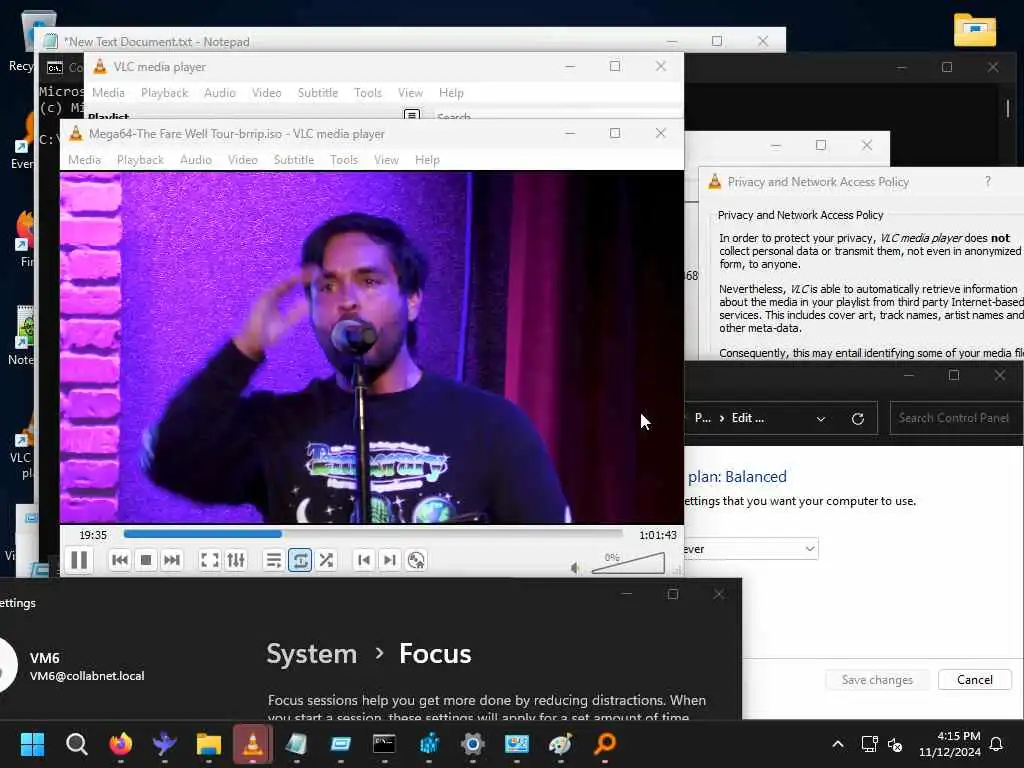
Task: Open the power setting dropdown showing 'ever'
Action: [751, 549]
